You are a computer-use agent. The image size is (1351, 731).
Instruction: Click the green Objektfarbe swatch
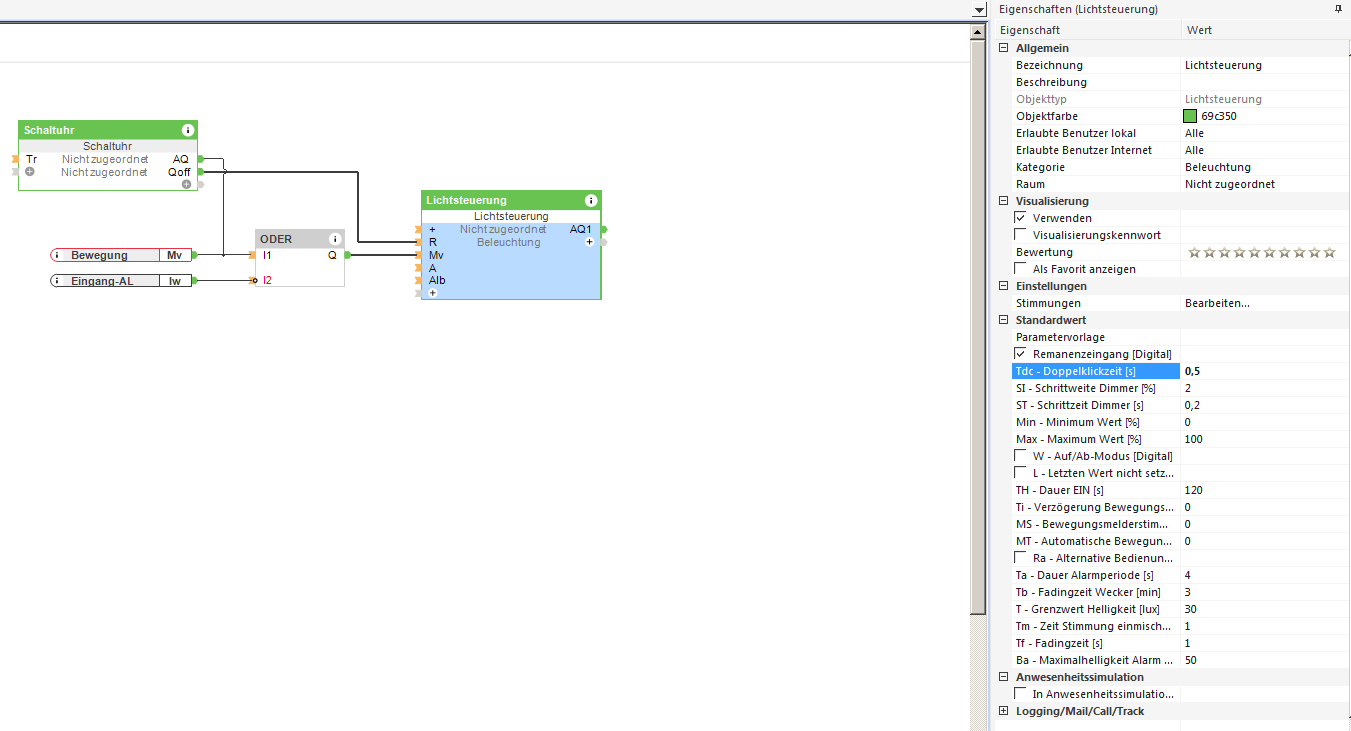[x=1190, y=116]
